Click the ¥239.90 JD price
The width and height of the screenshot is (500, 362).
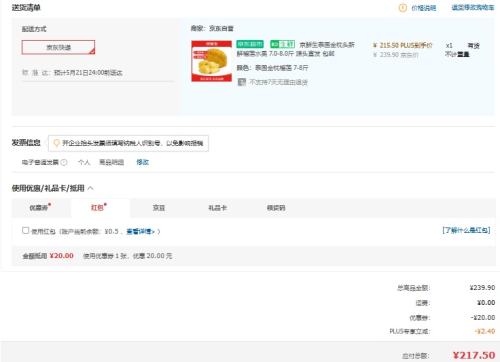click(395, 55)
